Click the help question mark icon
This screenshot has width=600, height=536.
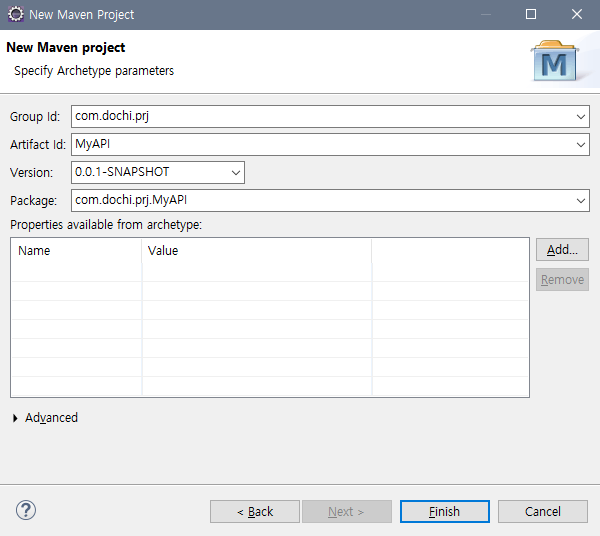tap(26, 510)
